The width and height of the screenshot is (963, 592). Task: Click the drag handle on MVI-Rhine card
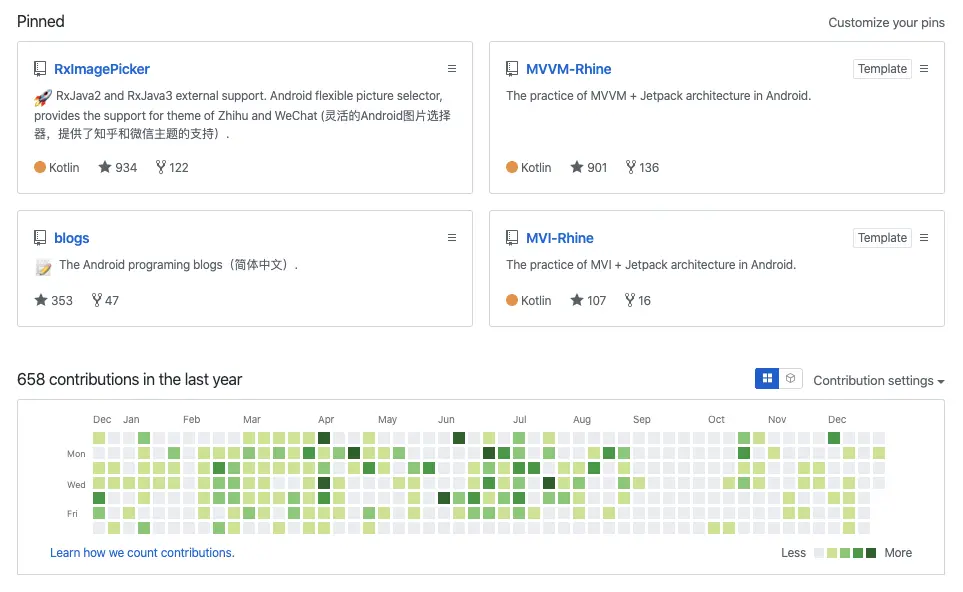point(924,238)
